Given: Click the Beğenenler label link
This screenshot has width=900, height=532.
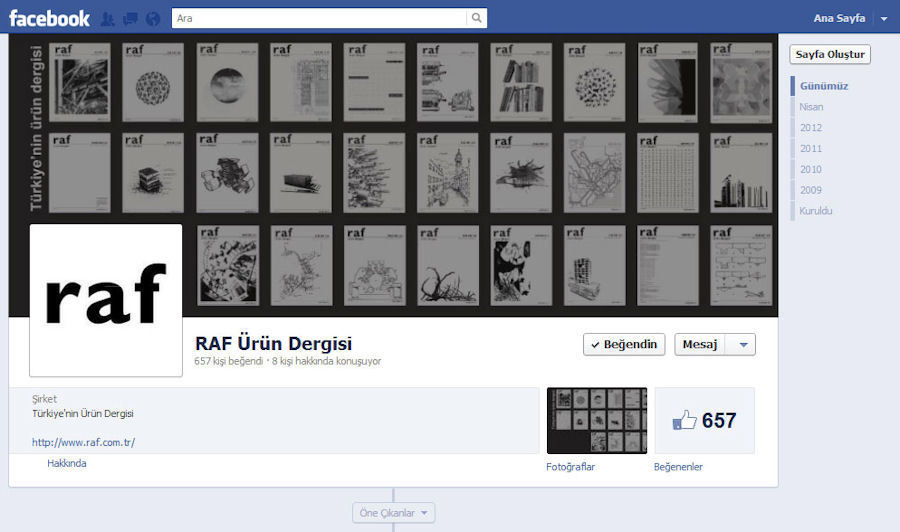Looking at the screenshot, I should pyautogui.click(x=678, y=467).
